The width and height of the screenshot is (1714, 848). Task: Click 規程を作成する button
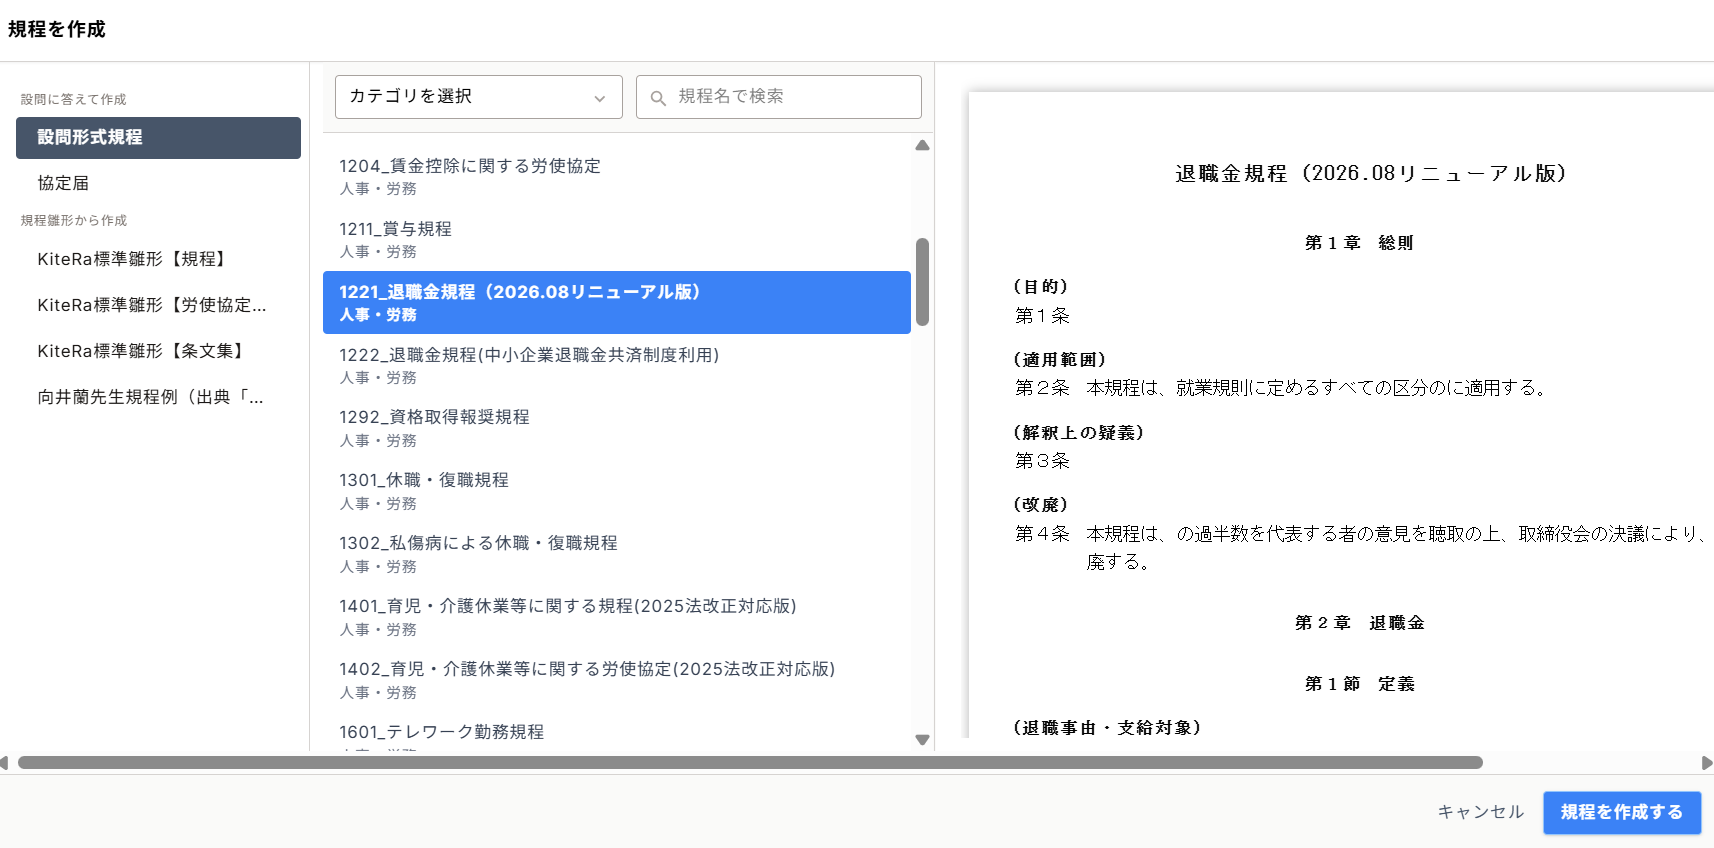(1622, 812)
